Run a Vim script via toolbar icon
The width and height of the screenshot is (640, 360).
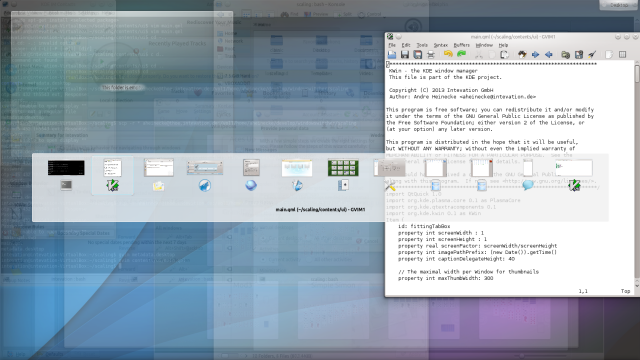[592, 54]
